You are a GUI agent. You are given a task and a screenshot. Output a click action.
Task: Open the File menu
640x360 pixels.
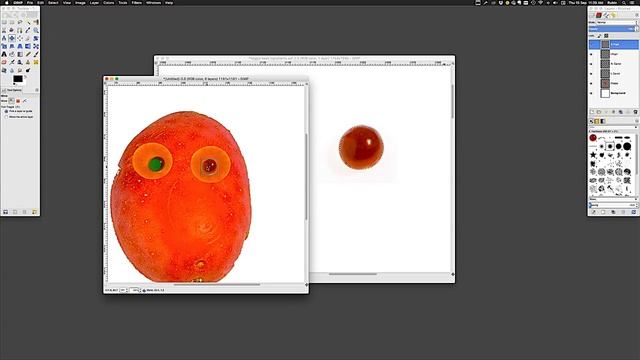tap(30, 2)
